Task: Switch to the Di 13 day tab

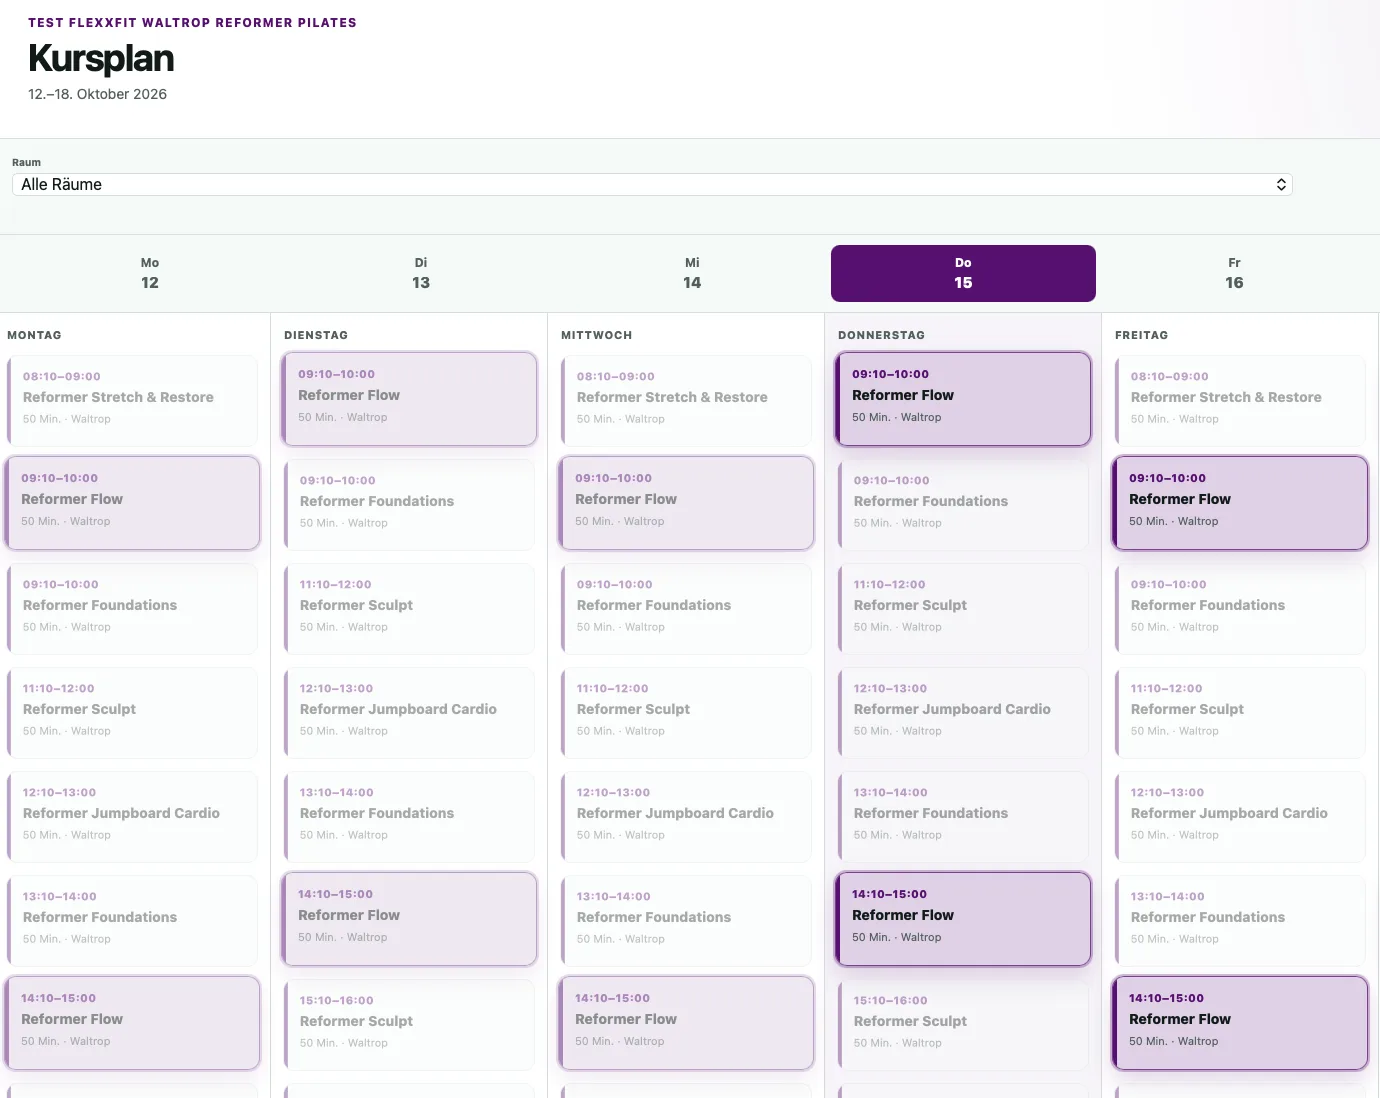Action: pyautogui.click(x=421, y=273)
